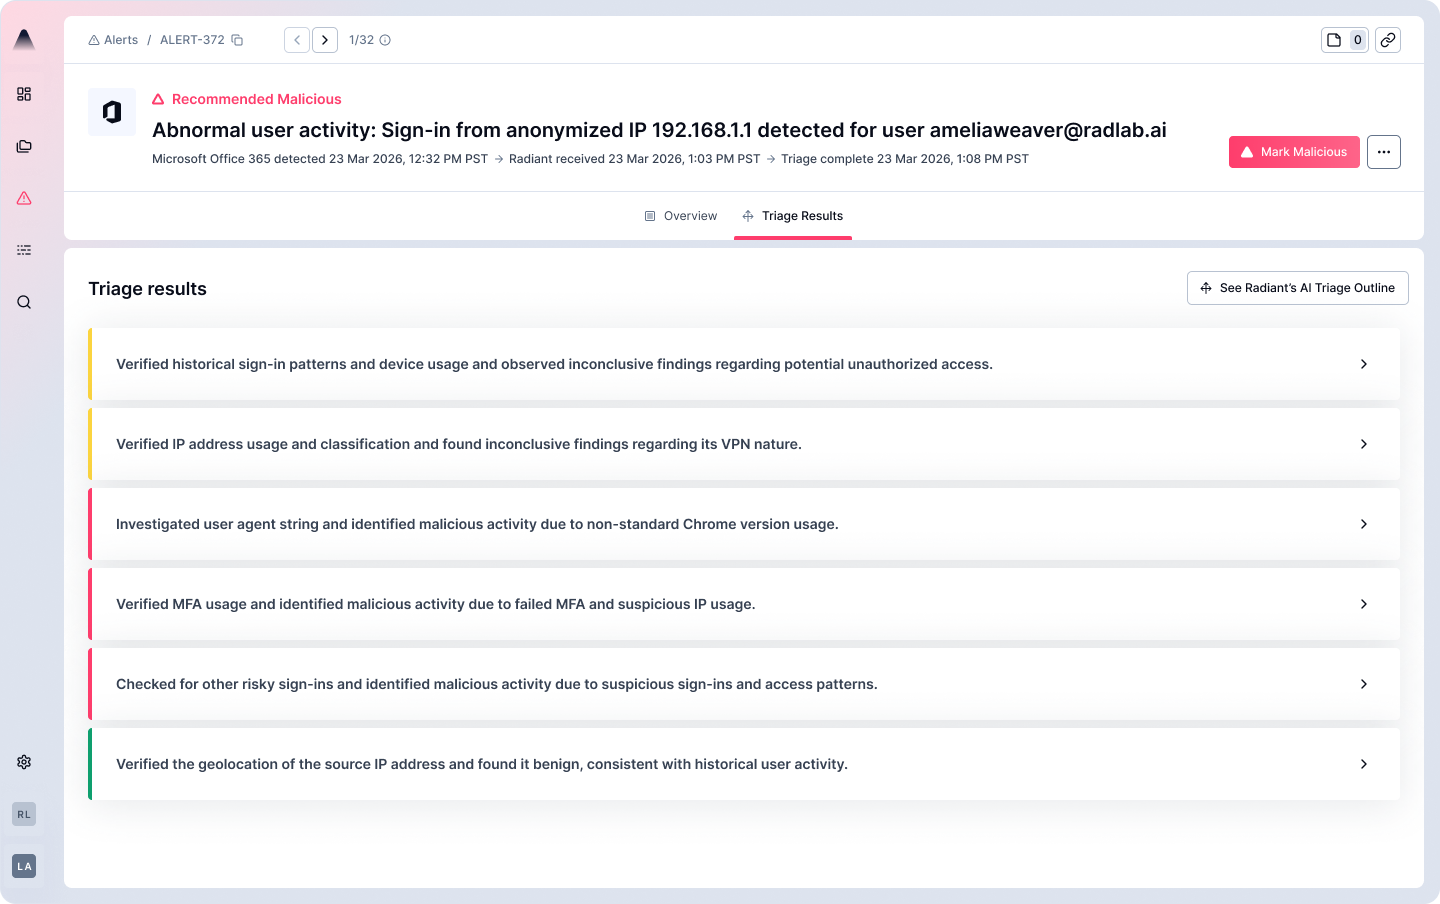Open the more options ellipsis menu
The image size is (1440, 904).
1383,152
